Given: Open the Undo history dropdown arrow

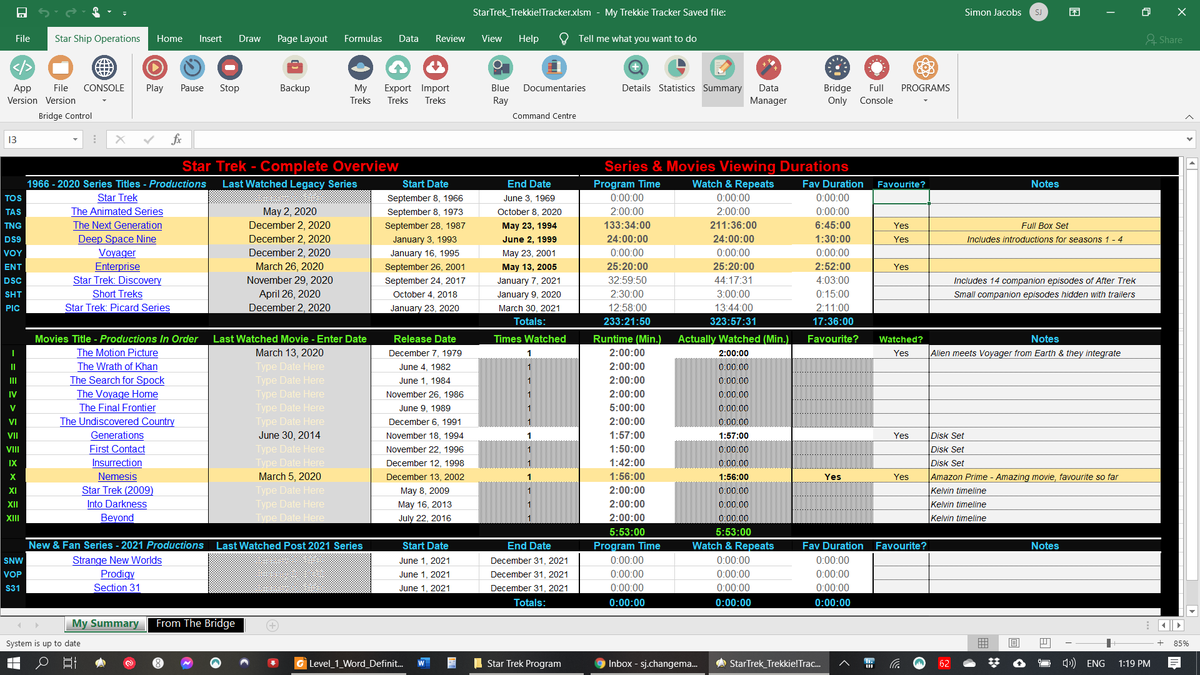Looking at the screenshot, I should click(54, 12).
